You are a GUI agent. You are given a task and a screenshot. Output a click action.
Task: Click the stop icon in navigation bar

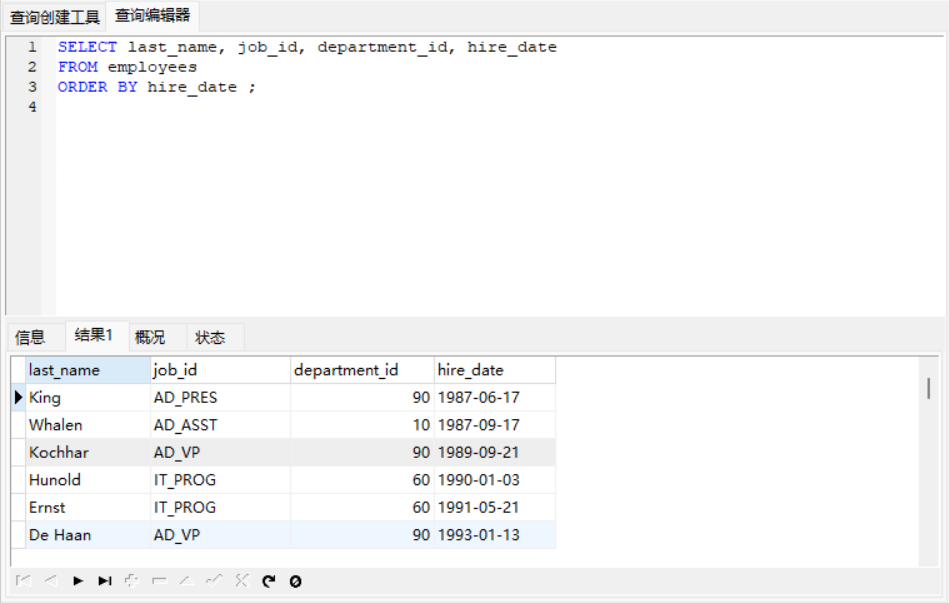click(x=295, y=581)
